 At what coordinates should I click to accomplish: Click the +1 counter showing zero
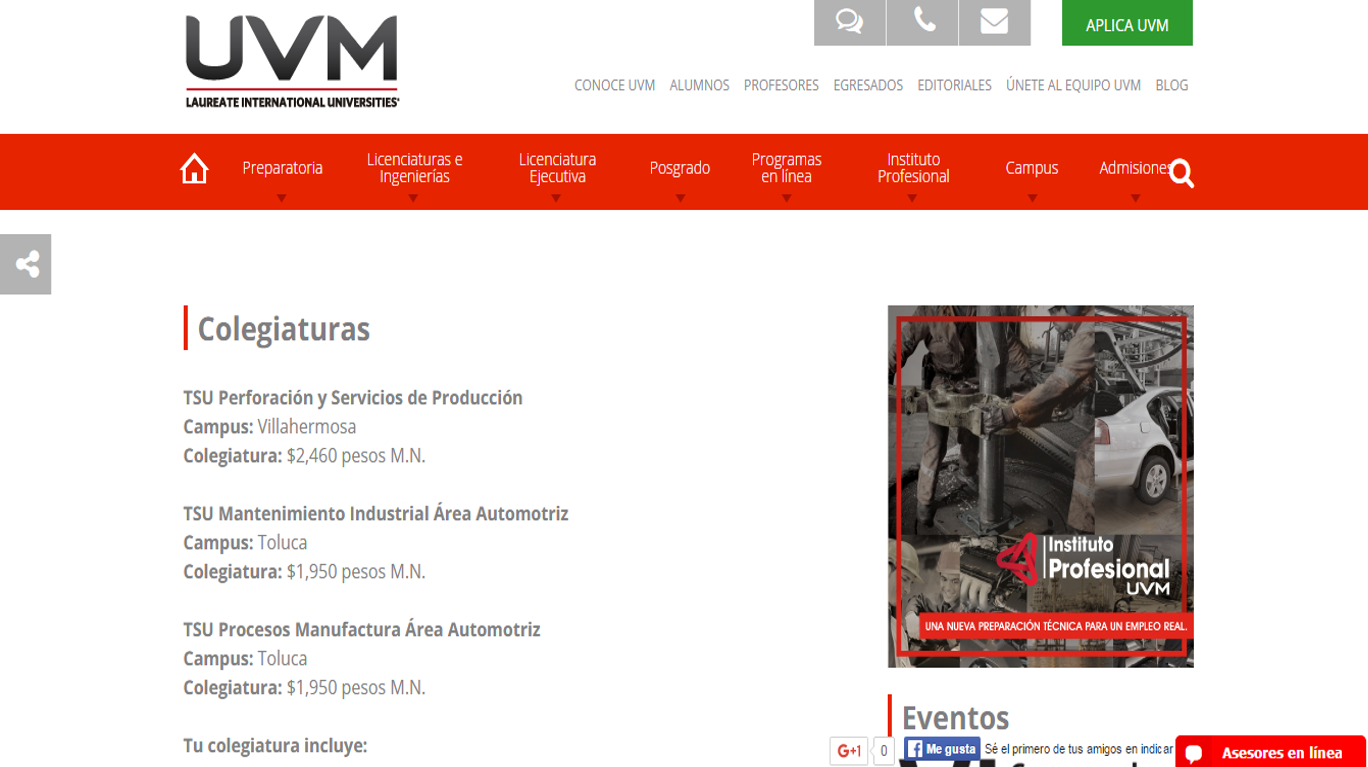coord(882,751)
